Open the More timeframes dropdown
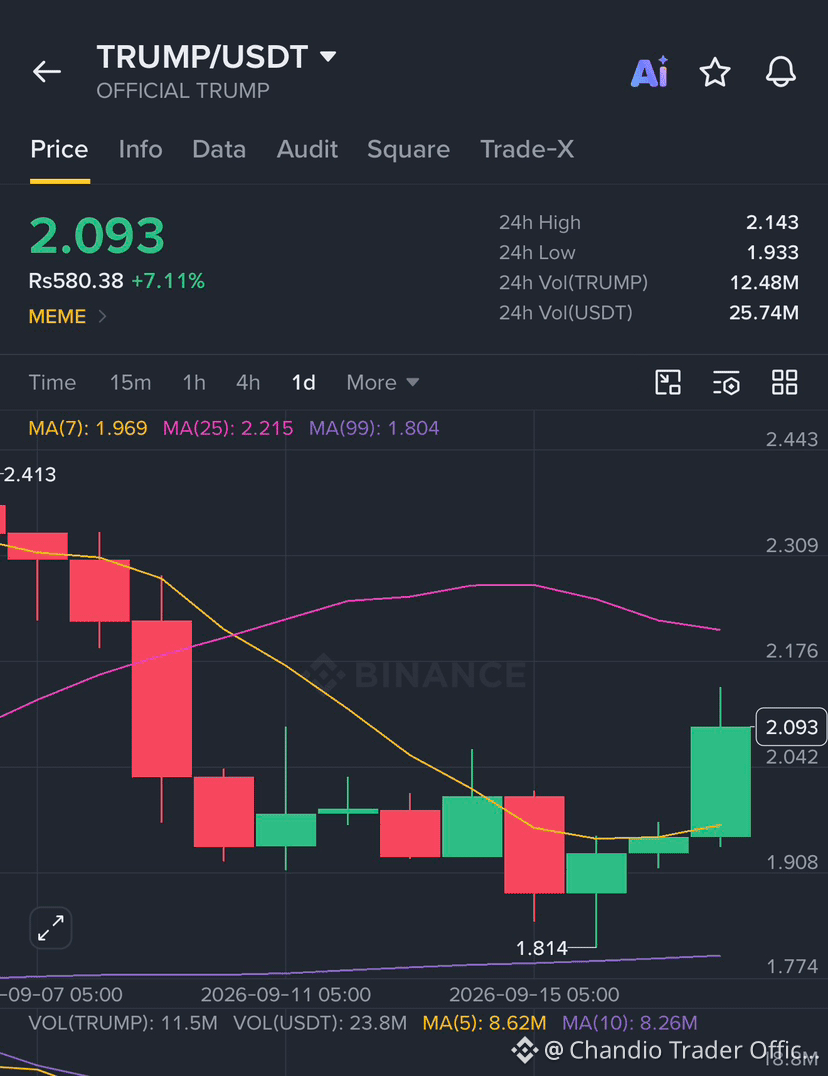The image size is (828, 1076). (383, 382)
